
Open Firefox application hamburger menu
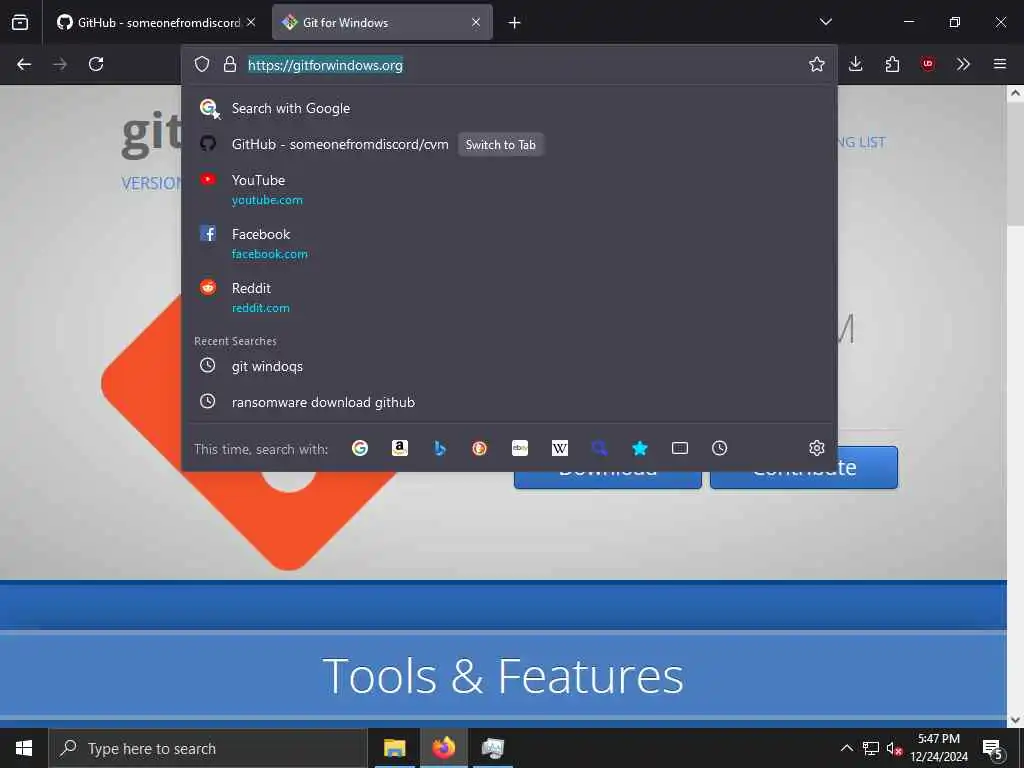[x=1000, y=64]
